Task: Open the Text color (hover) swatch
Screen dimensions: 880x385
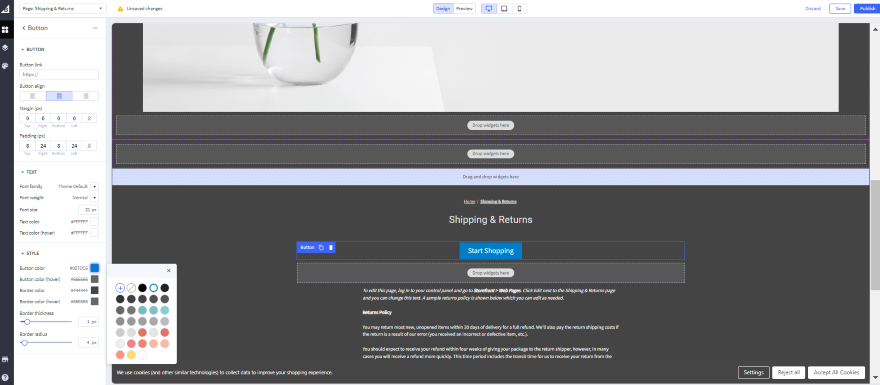Action: point(94,232)
